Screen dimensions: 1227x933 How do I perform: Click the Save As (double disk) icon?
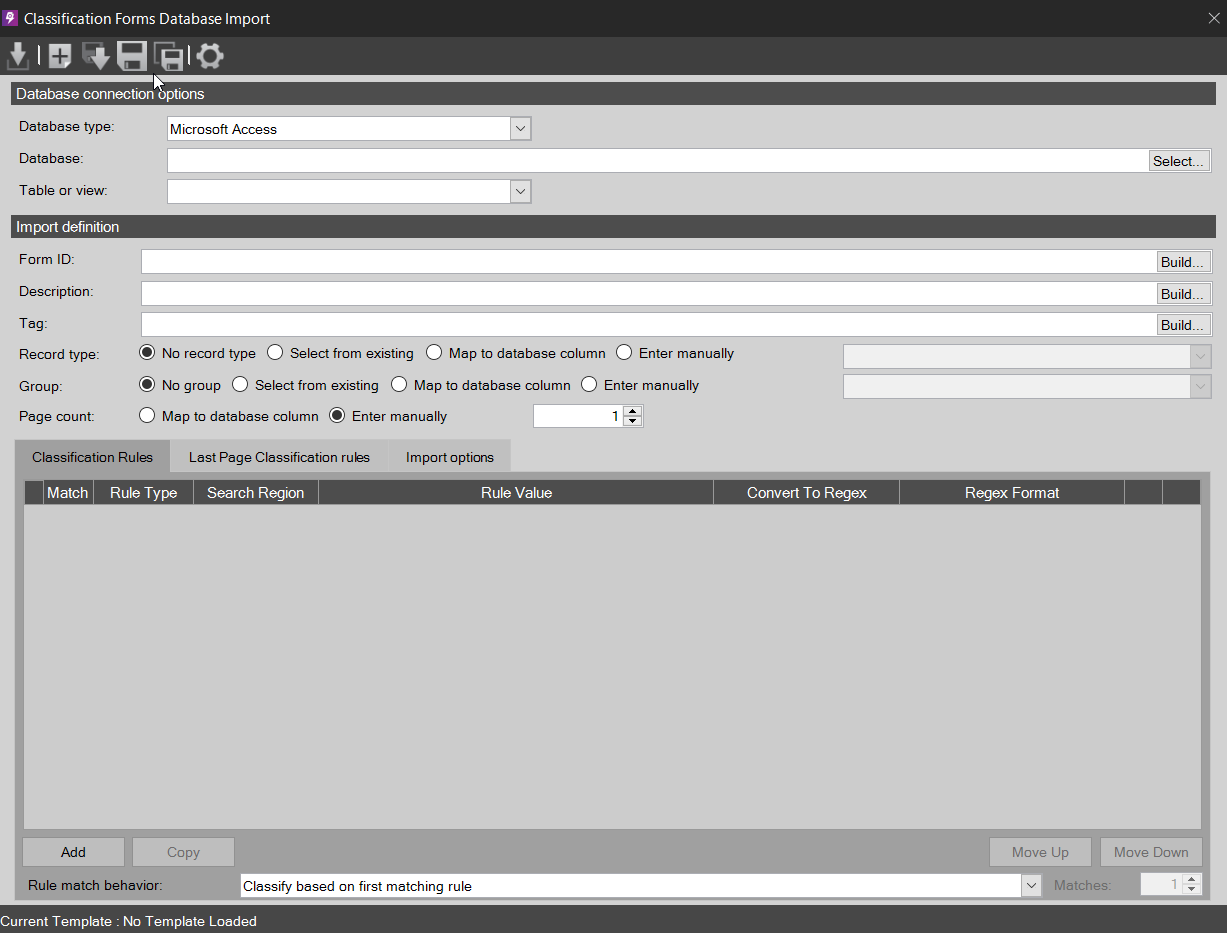tap(169, 57)
